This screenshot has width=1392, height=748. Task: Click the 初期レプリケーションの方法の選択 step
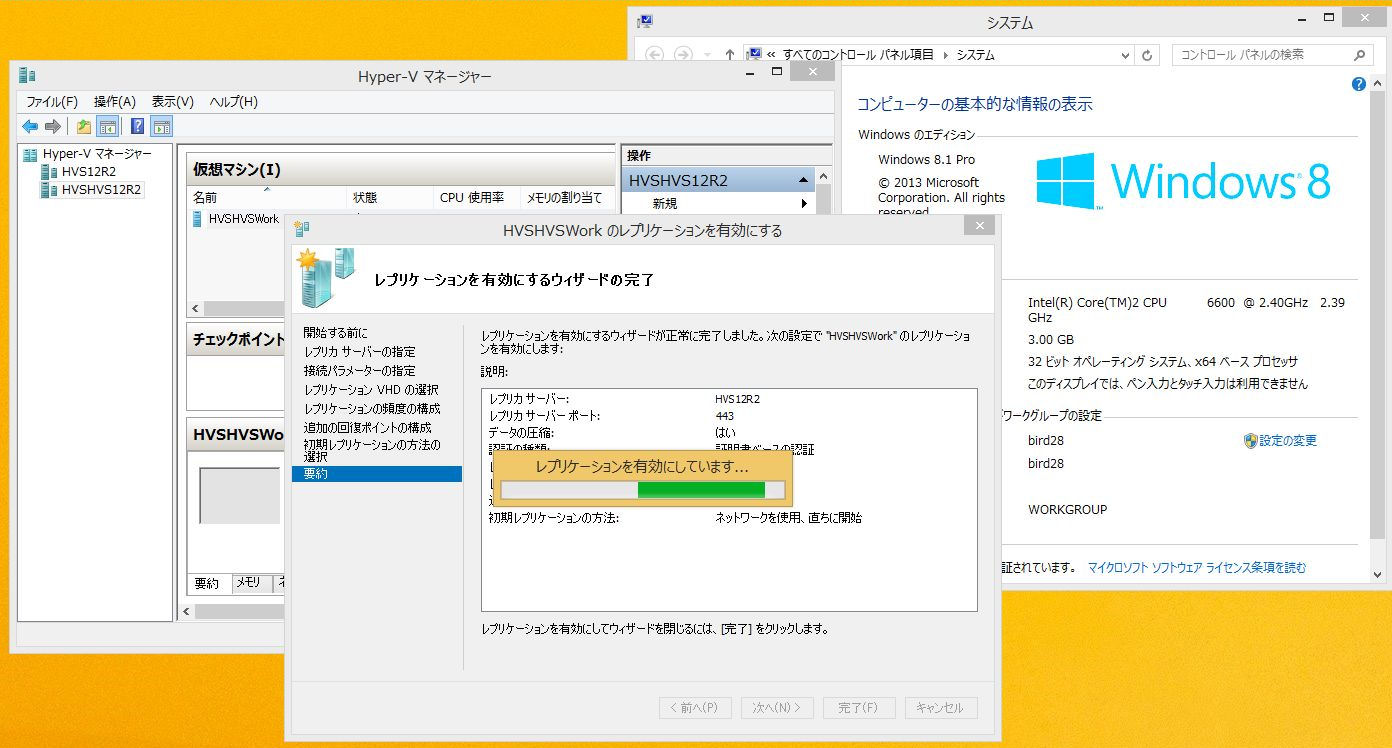point(372,450)
